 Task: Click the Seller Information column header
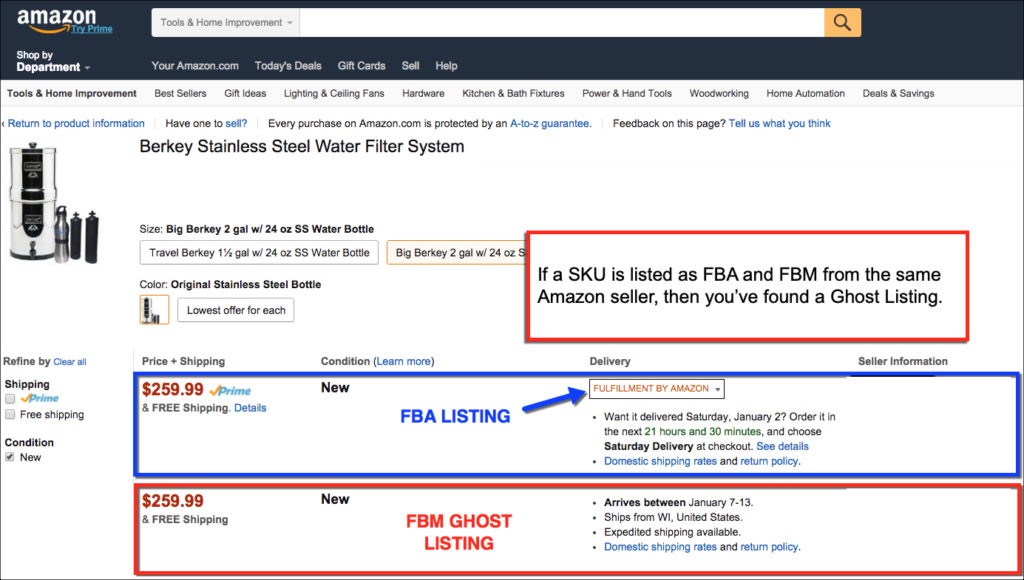pyautogui.click(x=903, y=361)
